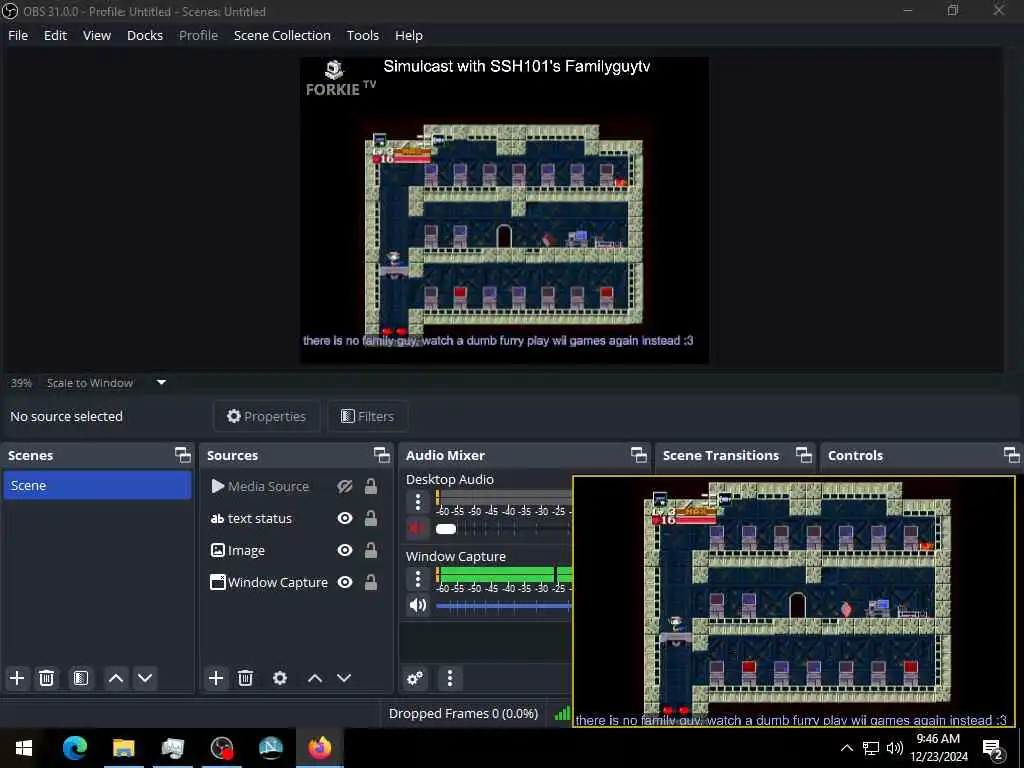Open the Docks menu
Image resolution: width=1024 pixels, height=768 pixels.
145,35
